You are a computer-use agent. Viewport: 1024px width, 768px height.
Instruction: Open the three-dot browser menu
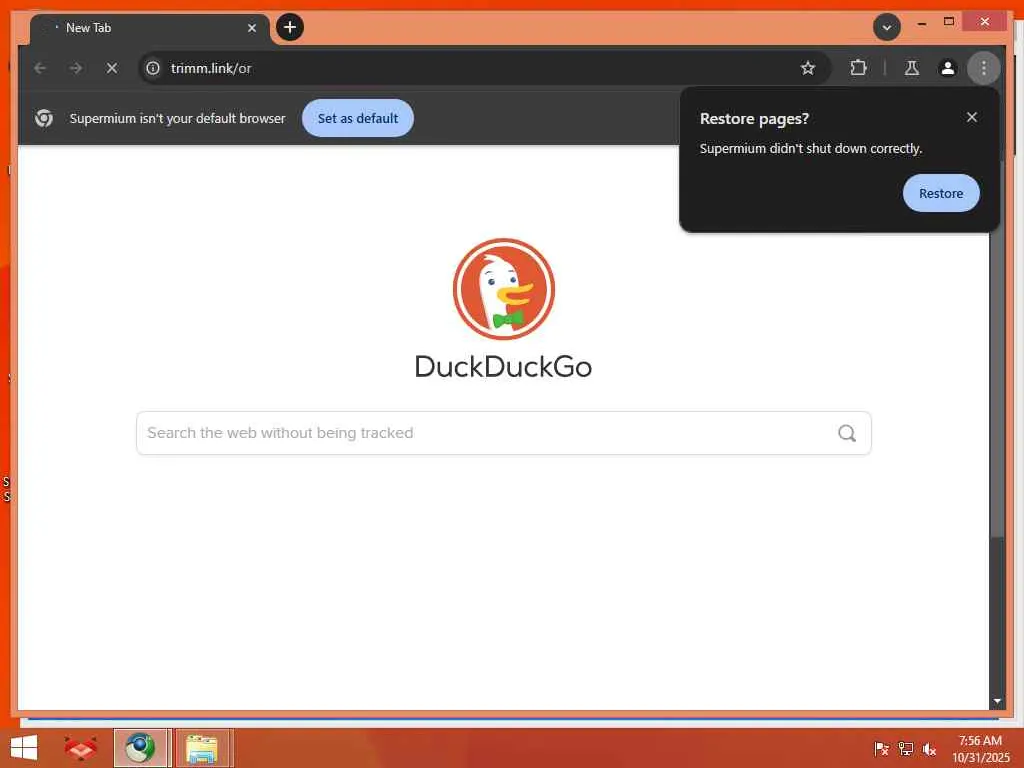pos(984,68)
